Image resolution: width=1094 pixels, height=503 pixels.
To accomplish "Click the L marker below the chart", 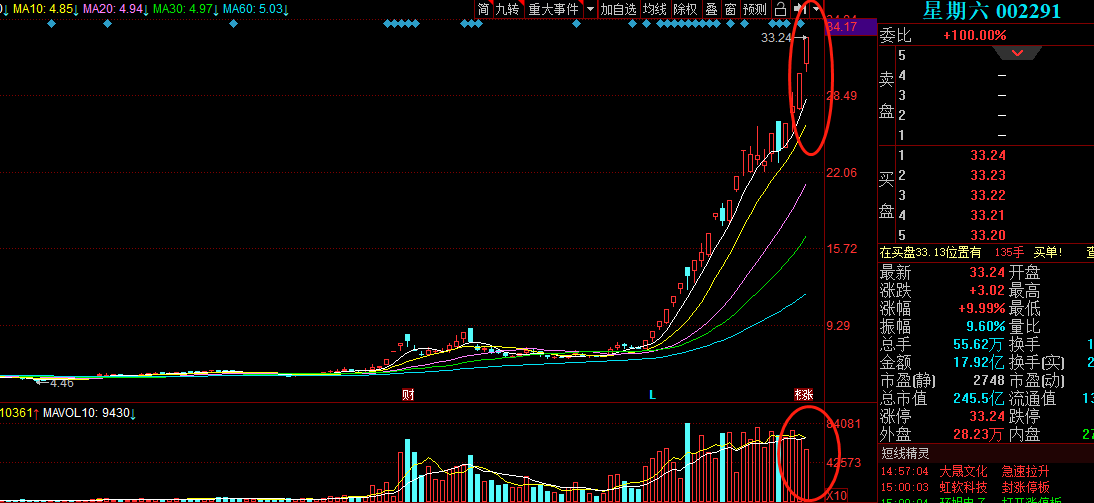I will pos(652,395).
